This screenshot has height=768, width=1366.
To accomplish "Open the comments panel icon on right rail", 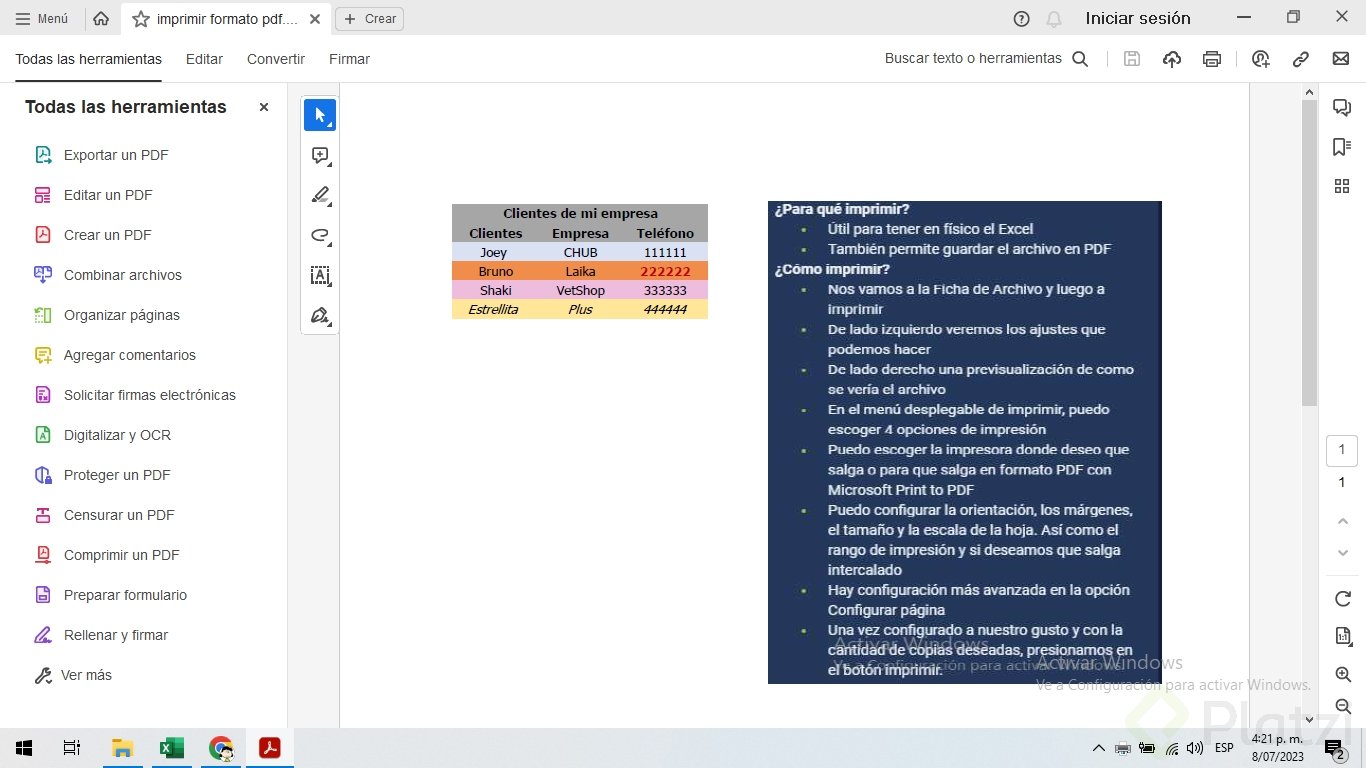I will (x=1342, y=107).
